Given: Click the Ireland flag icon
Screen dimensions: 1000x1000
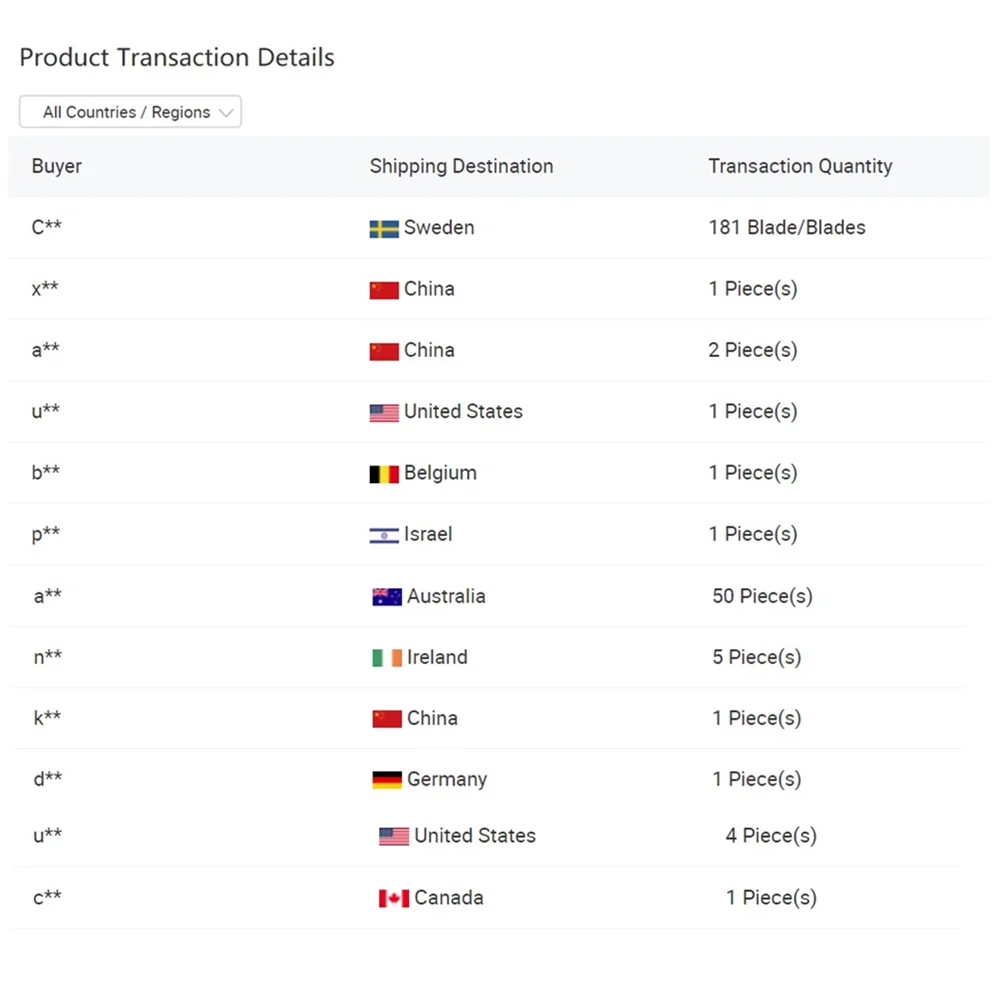Looking at the screenshot, I should [x=387, y=658].
